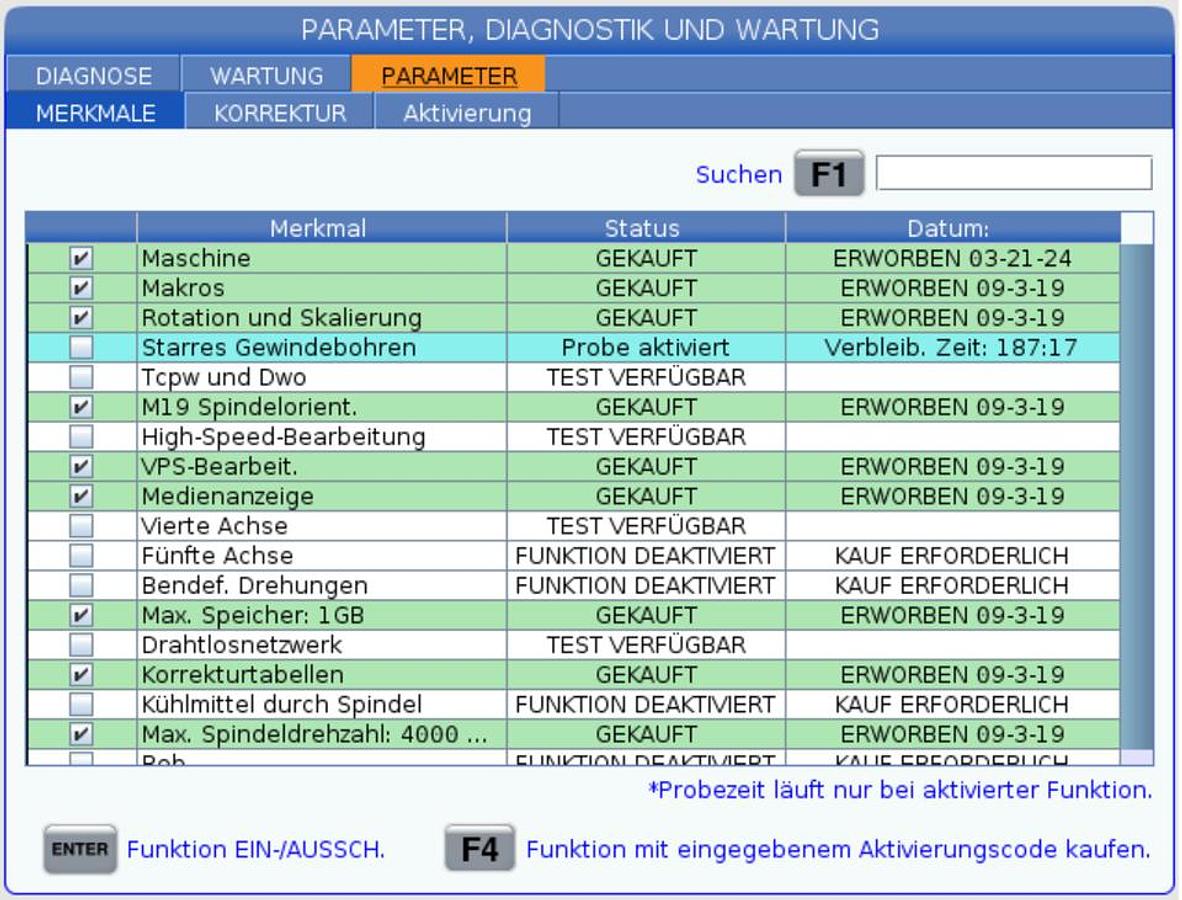Open the WARTUNG tab
The width and height of the screenshot is (1182, 900).
pos(266,76)
